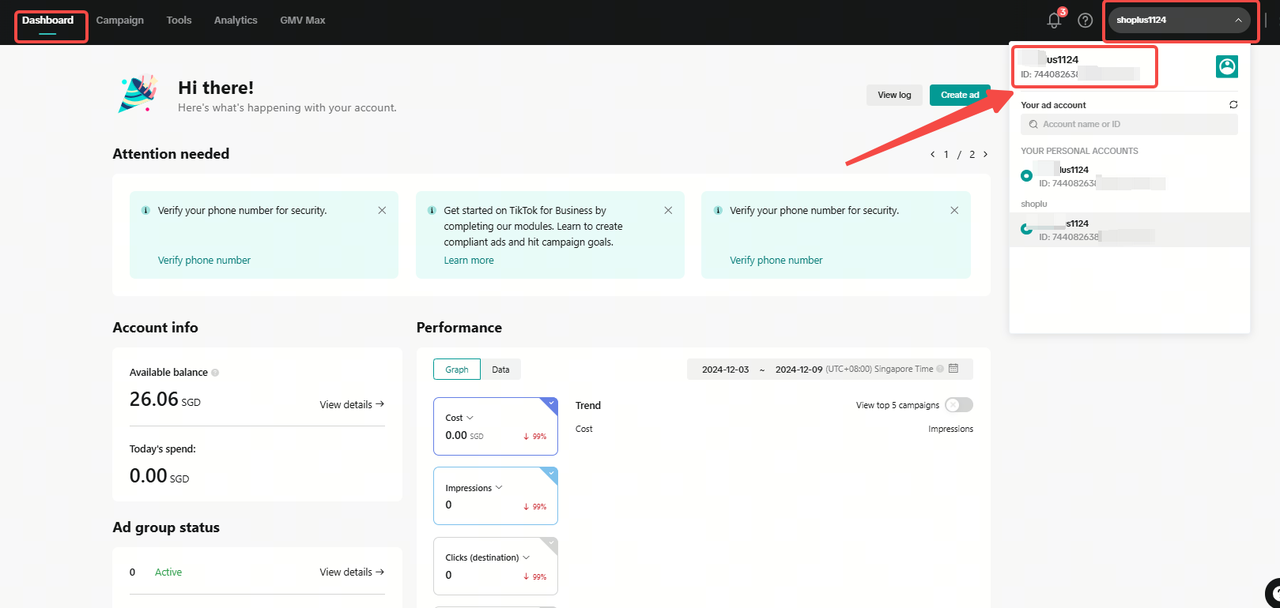Open the Learn more link

tap(468, 259)
